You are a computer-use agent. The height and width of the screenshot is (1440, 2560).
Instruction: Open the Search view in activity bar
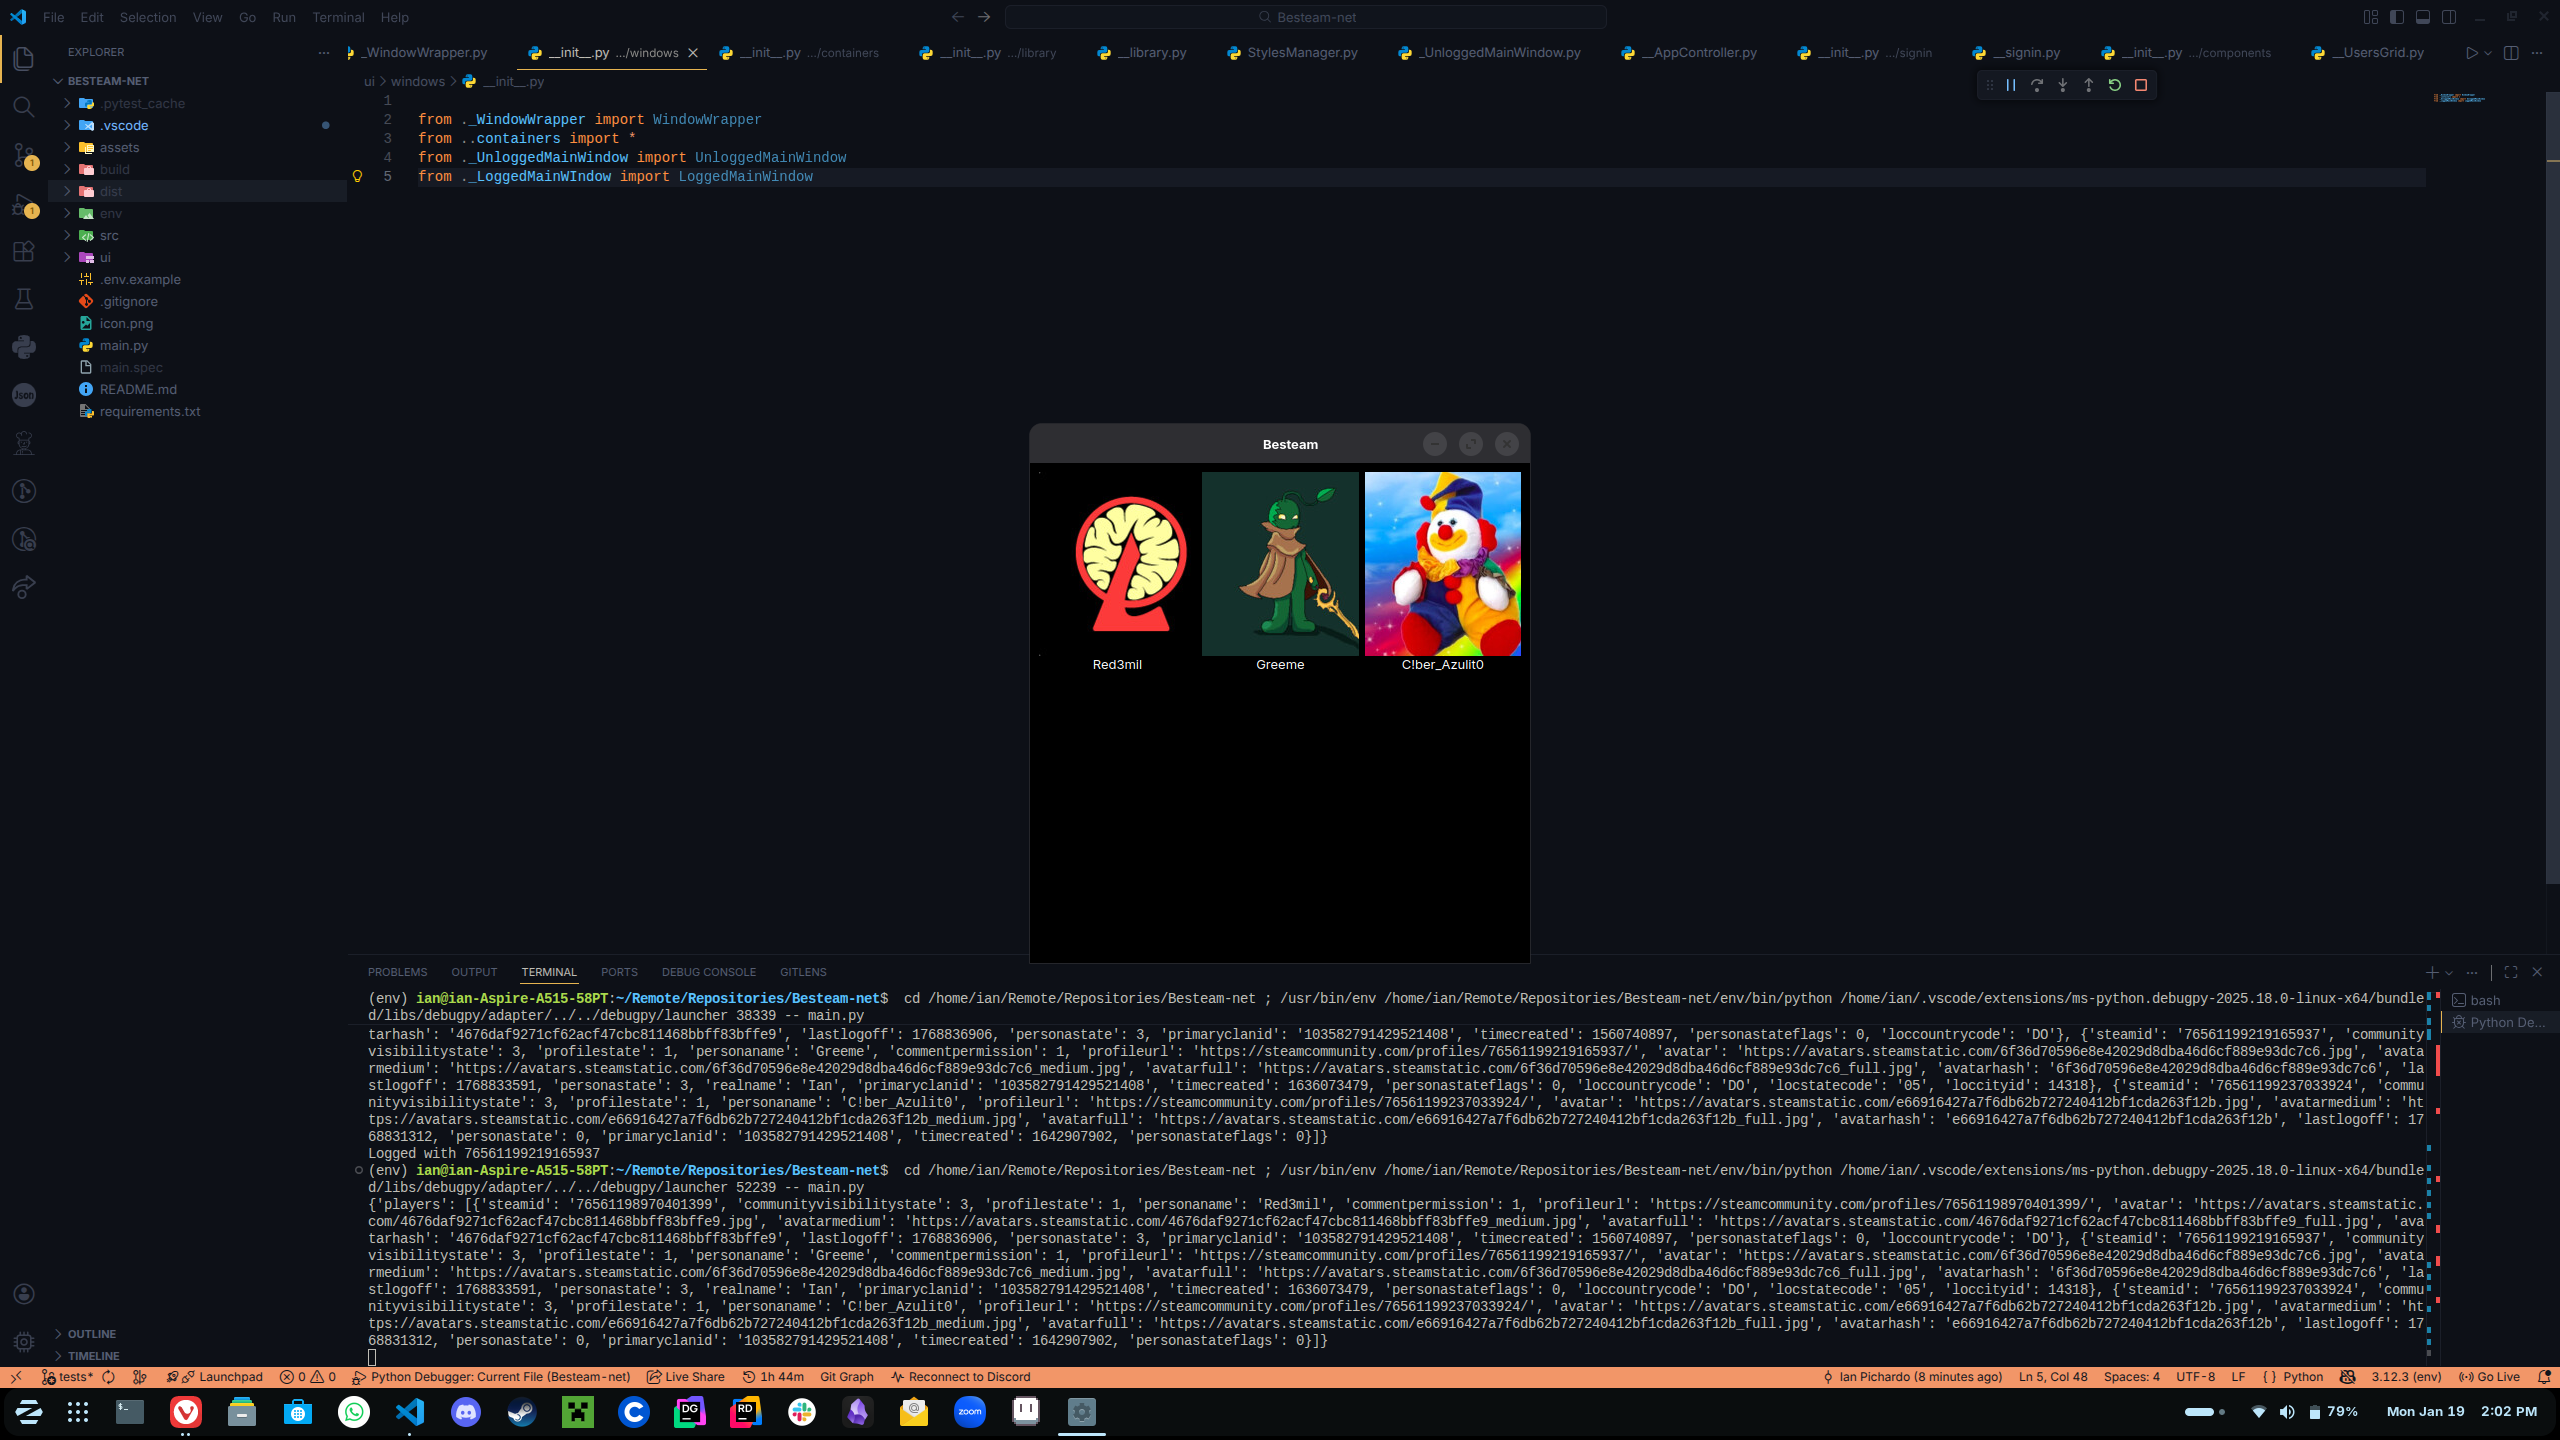(24, 107)
